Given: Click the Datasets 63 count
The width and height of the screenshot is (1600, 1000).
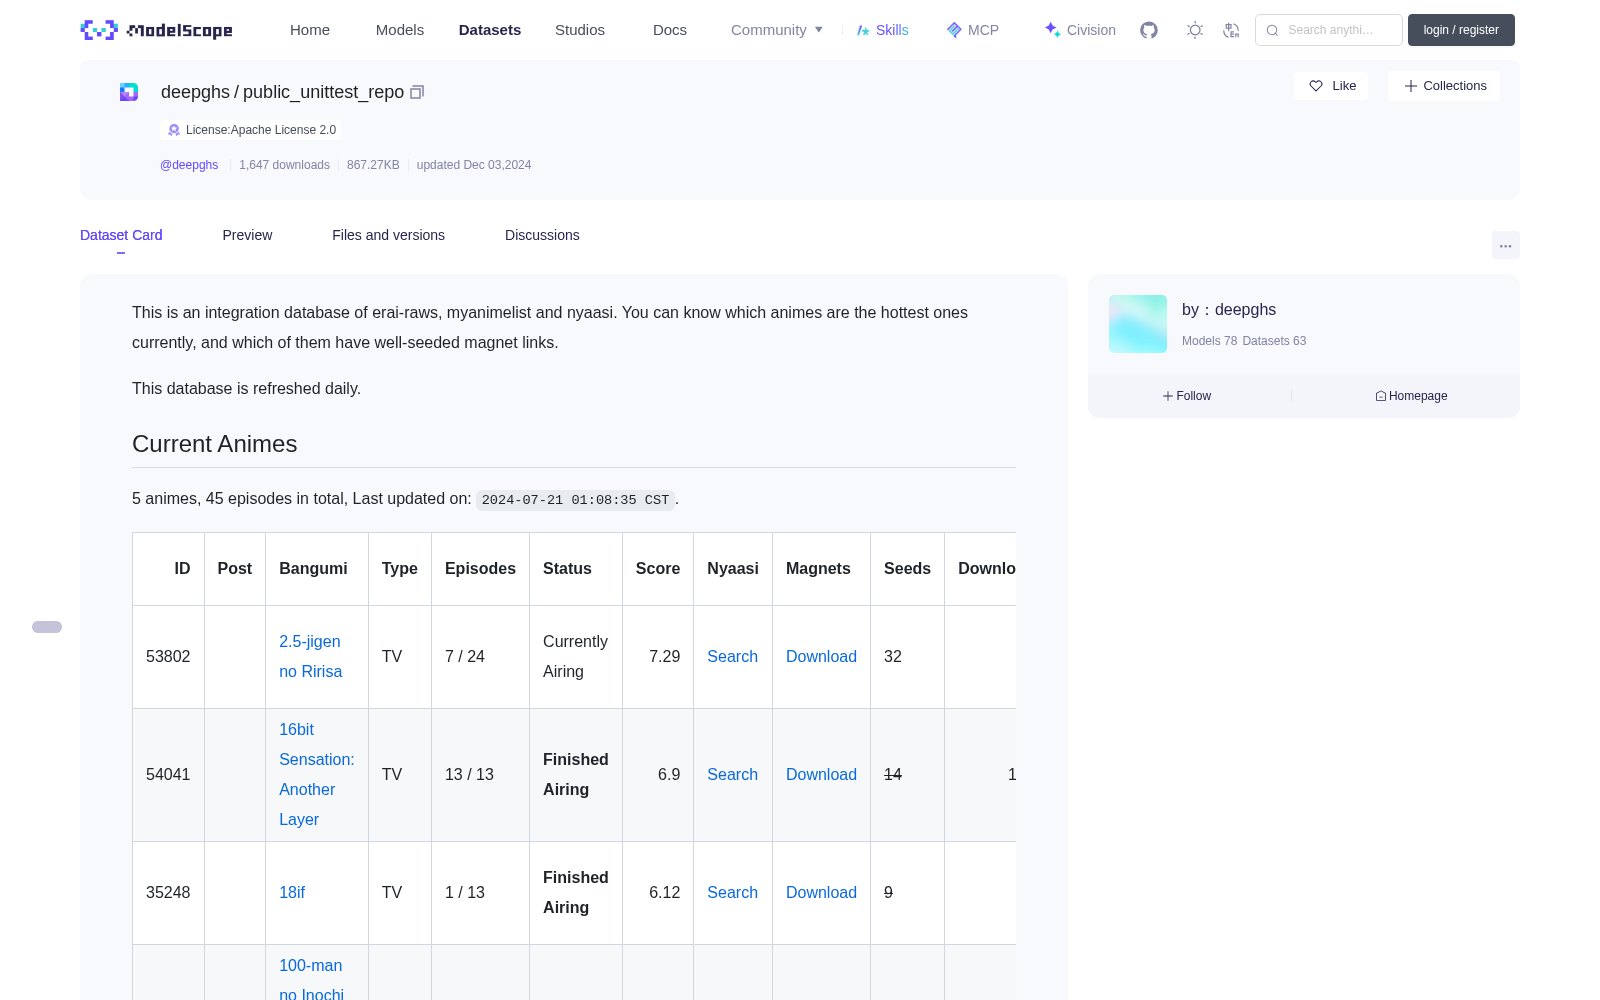Looking at the screenshot, I should coord(1274,341).
